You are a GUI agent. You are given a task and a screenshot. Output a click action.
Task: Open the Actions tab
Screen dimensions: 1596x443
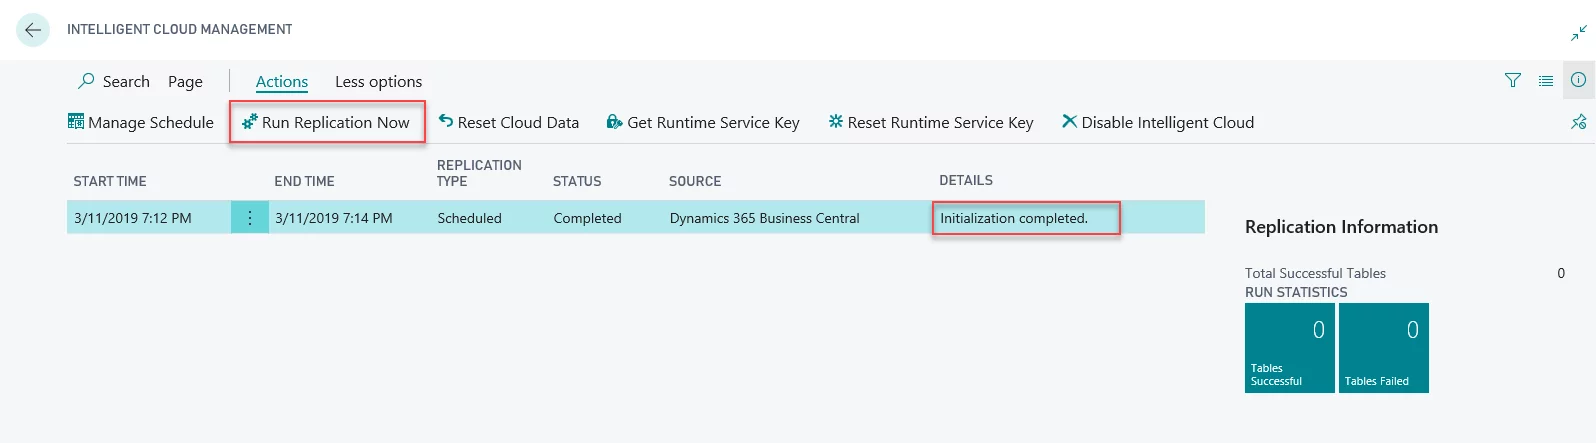pyautogui.click(x=282, y=82)
